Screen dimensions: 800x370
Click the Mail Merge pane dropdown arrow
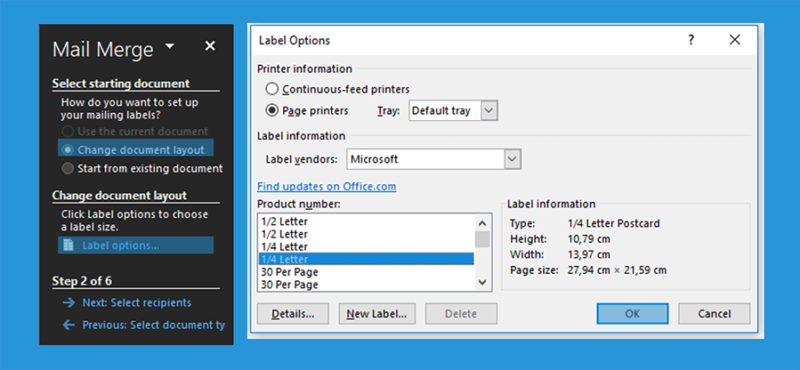pyautogui.click(x=170, y=46)
